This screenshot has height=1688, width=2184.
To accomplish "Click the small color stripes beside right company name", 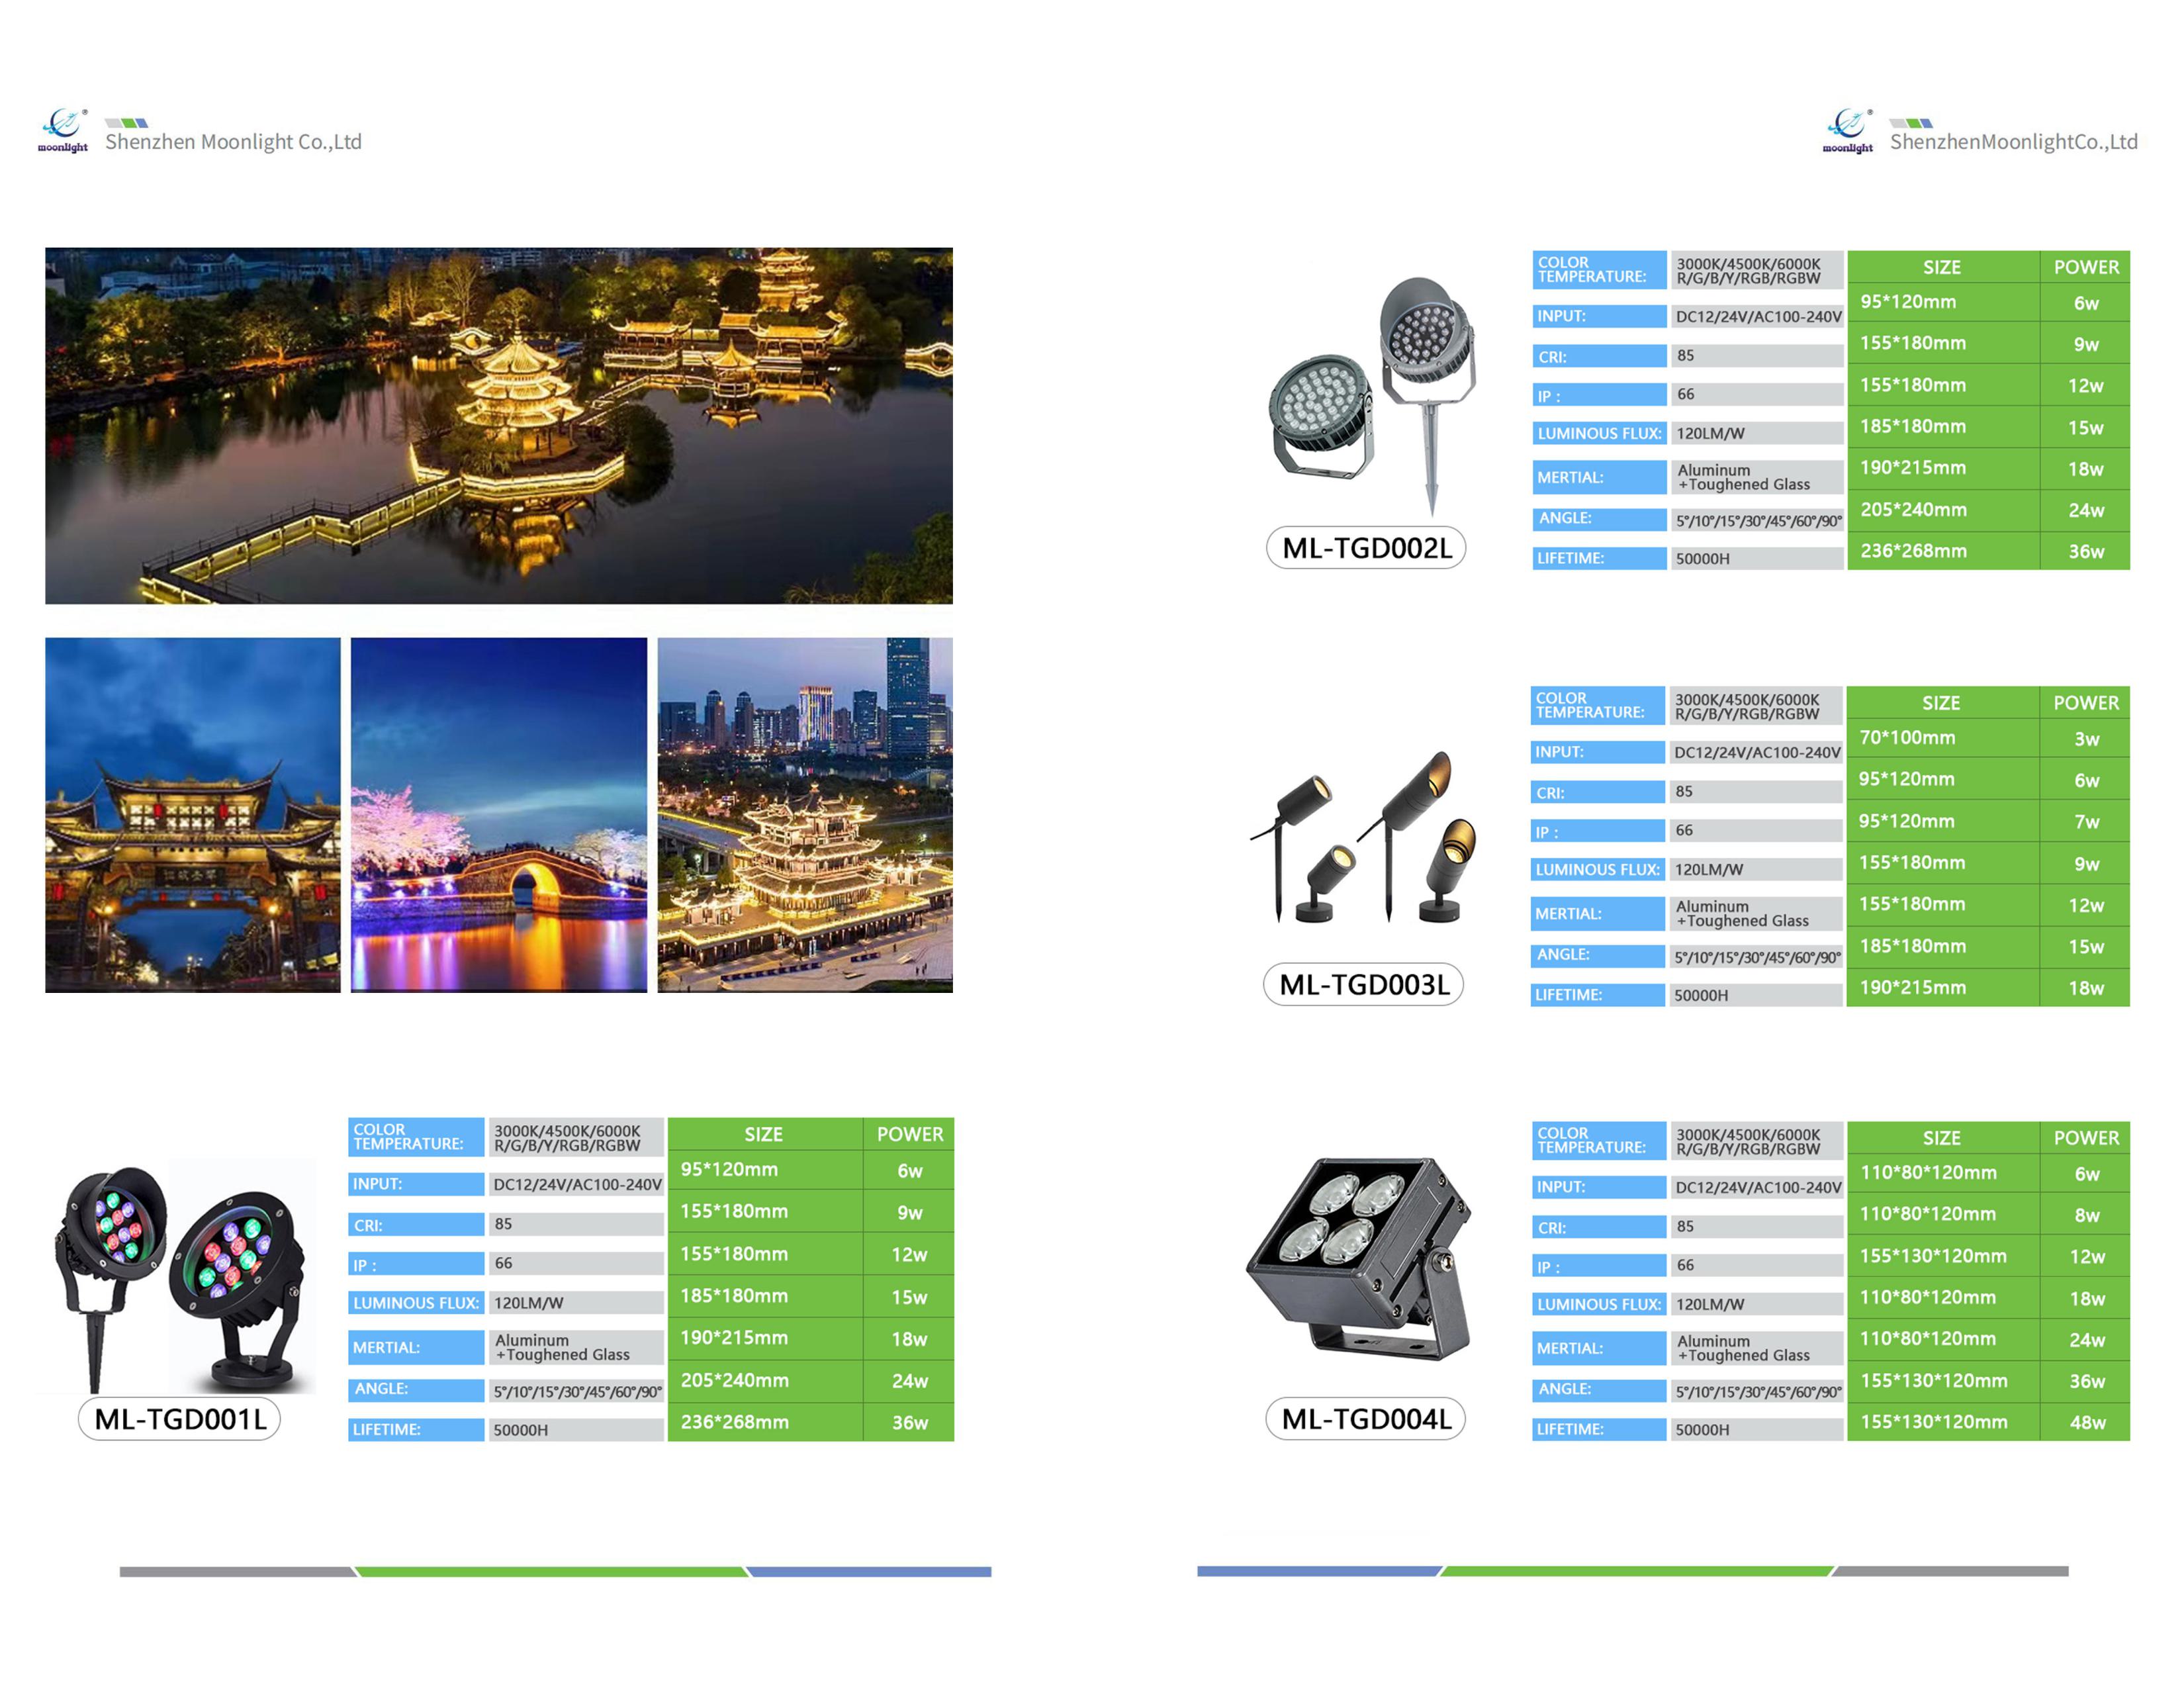I will (1911, 123).
